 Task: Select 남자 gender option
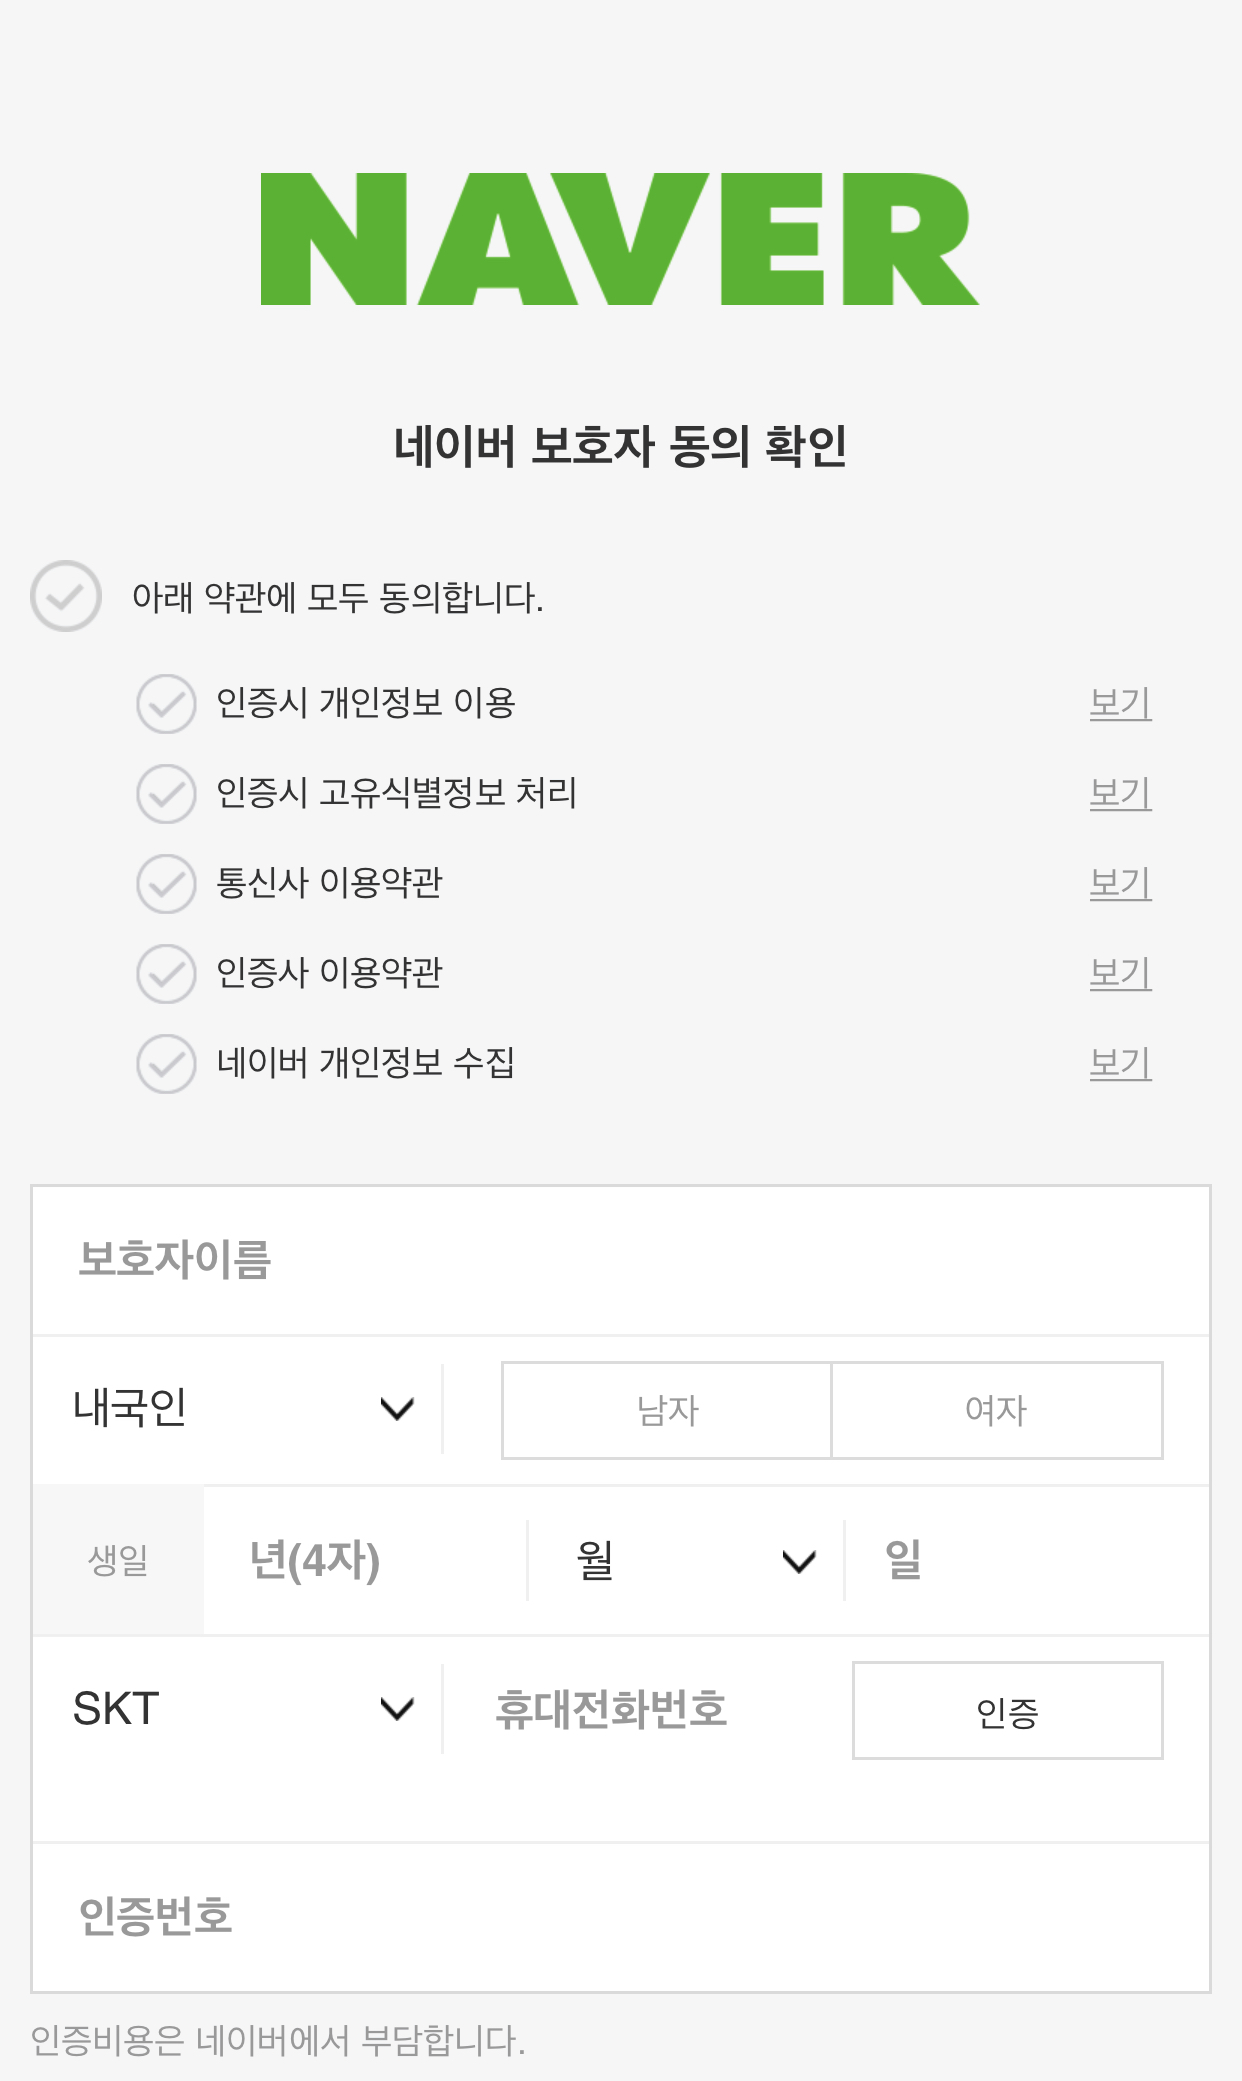click(x=667, y=1410)
